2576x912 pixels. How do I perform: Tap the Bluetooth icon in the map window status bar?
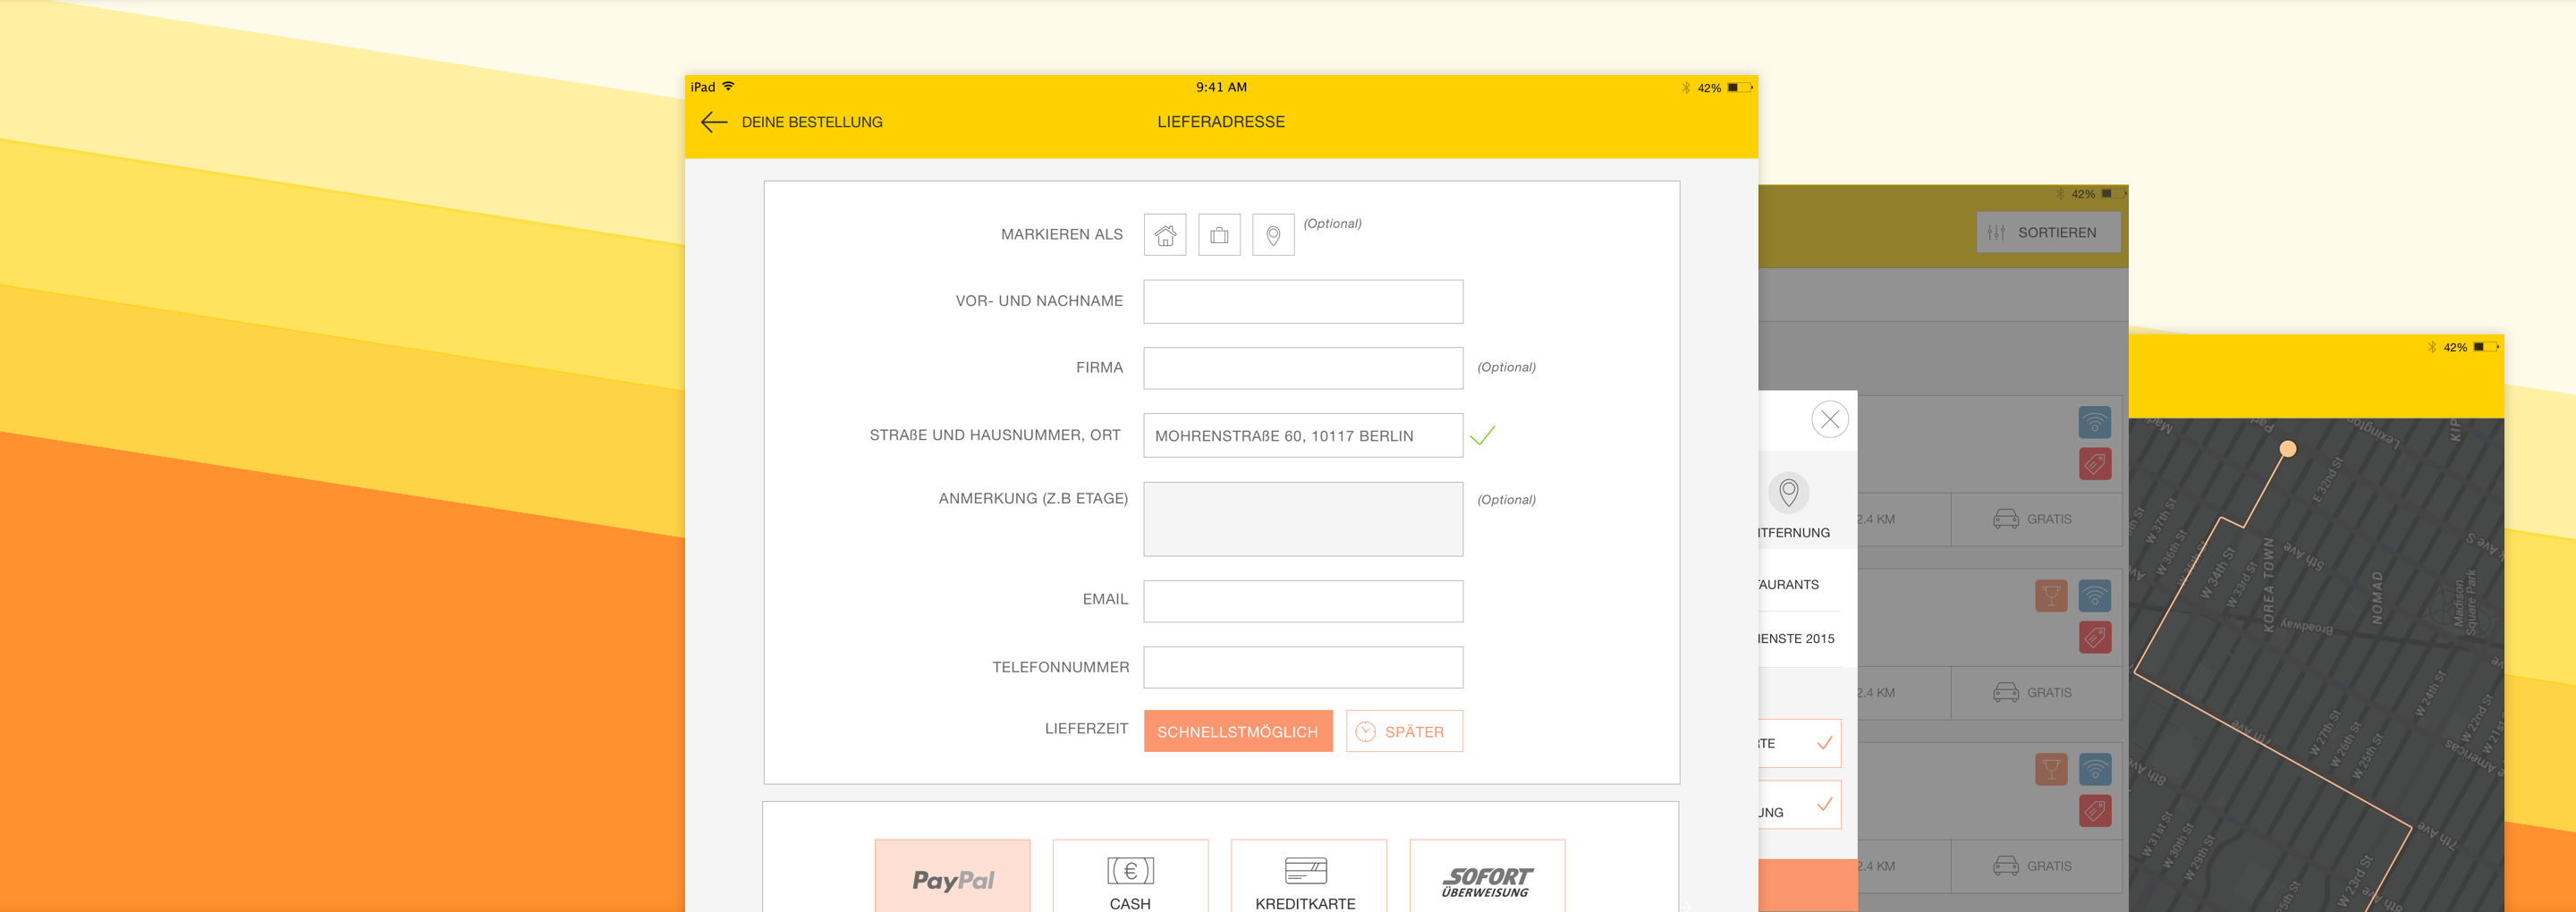(x=2432, y=347)
